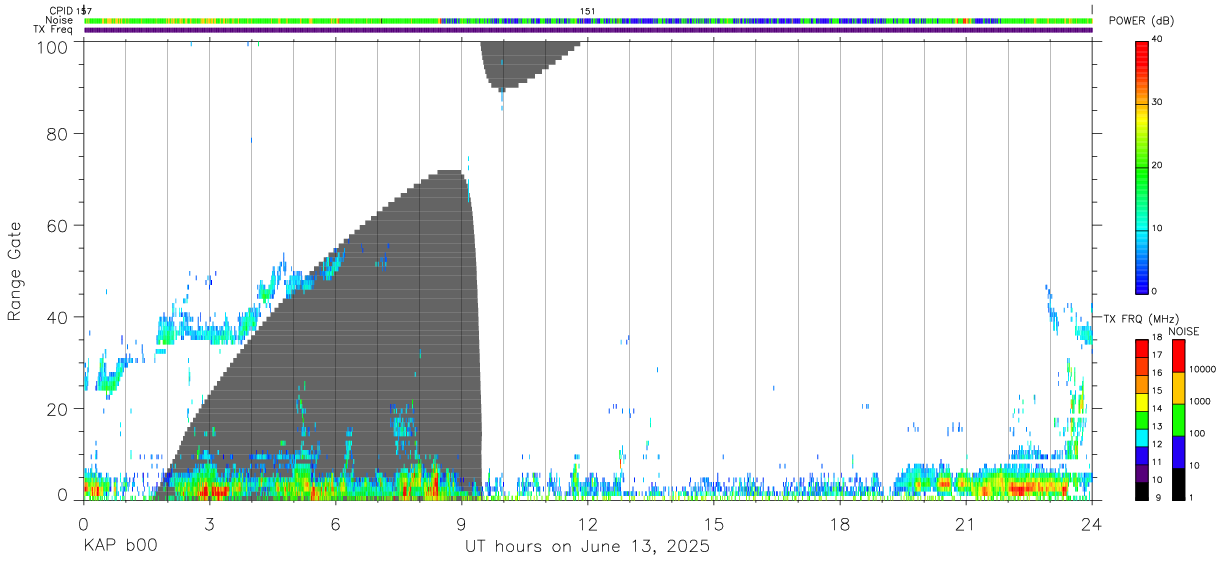
Task: Click the NOISE legend color bar
Action: tap(1178, 419)
